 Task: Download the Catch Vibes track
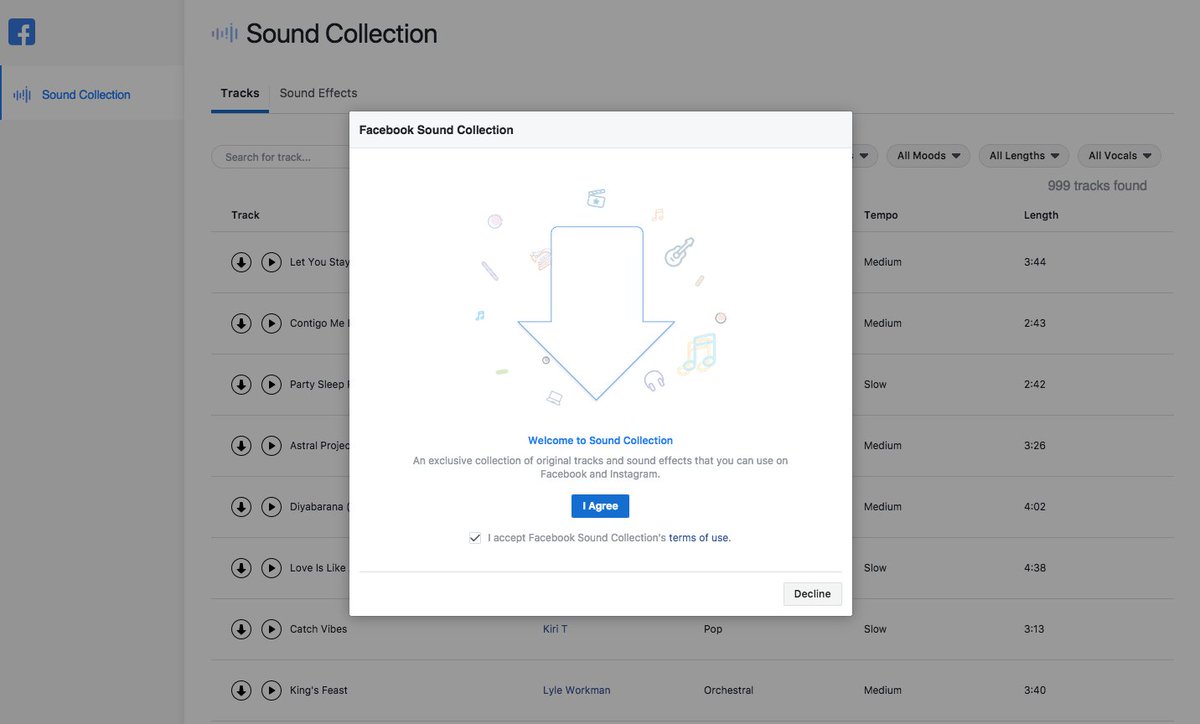pyautogui.click(x=241, y=629)
